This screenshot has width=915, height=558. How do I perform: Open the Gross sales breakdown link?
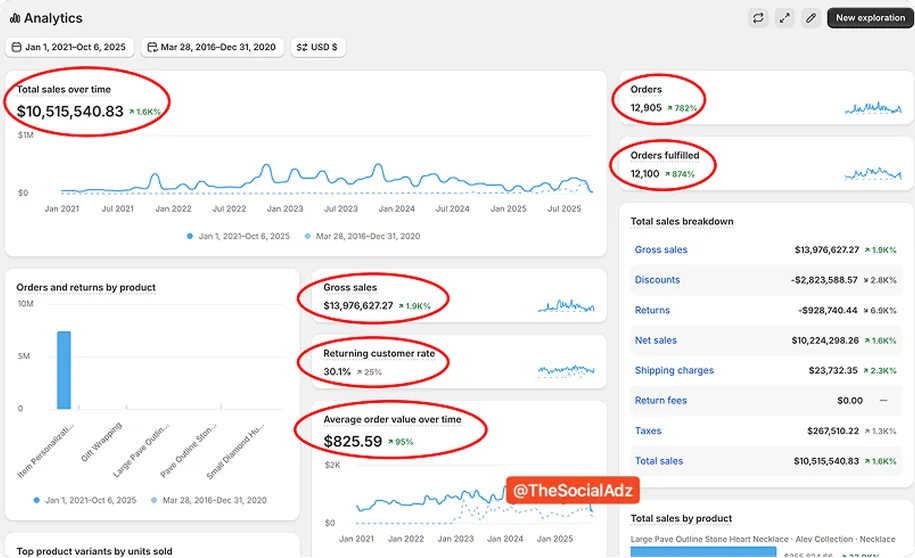click(x=661, y=250)
